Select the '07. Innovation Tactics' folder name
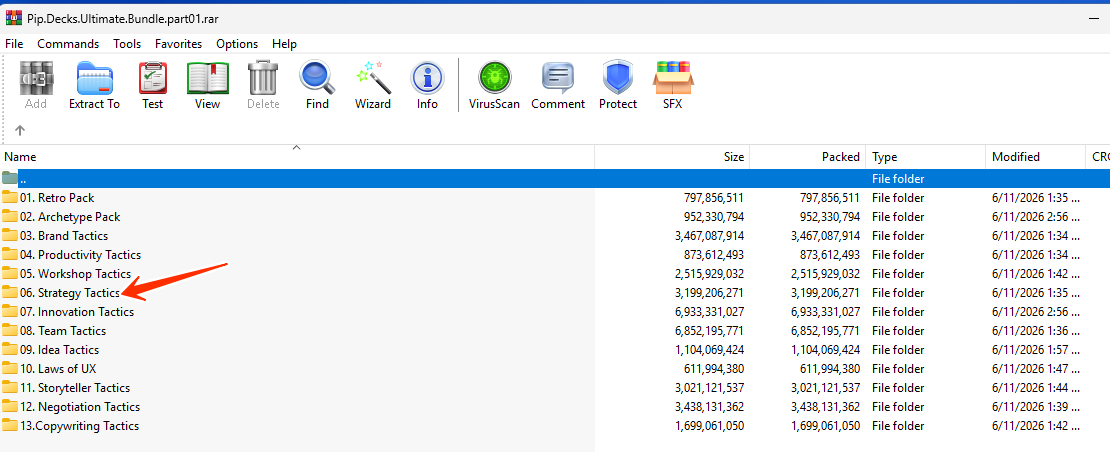1110x452 pixels. [x=76, y=311]
